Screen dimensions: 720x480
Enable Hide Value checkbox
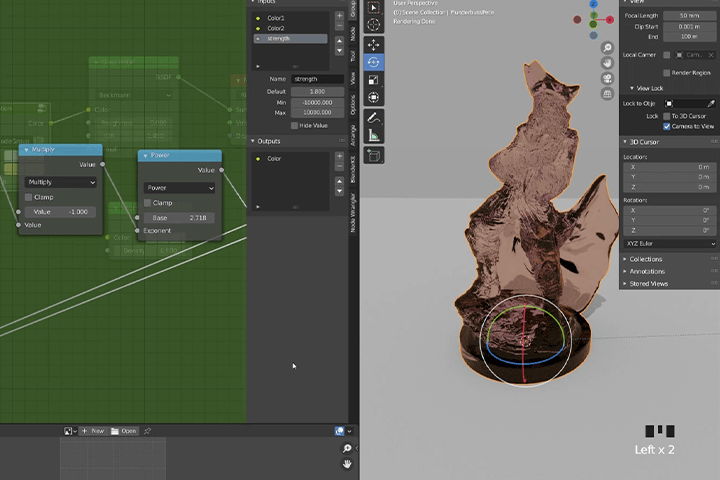[x=294, y=126]
